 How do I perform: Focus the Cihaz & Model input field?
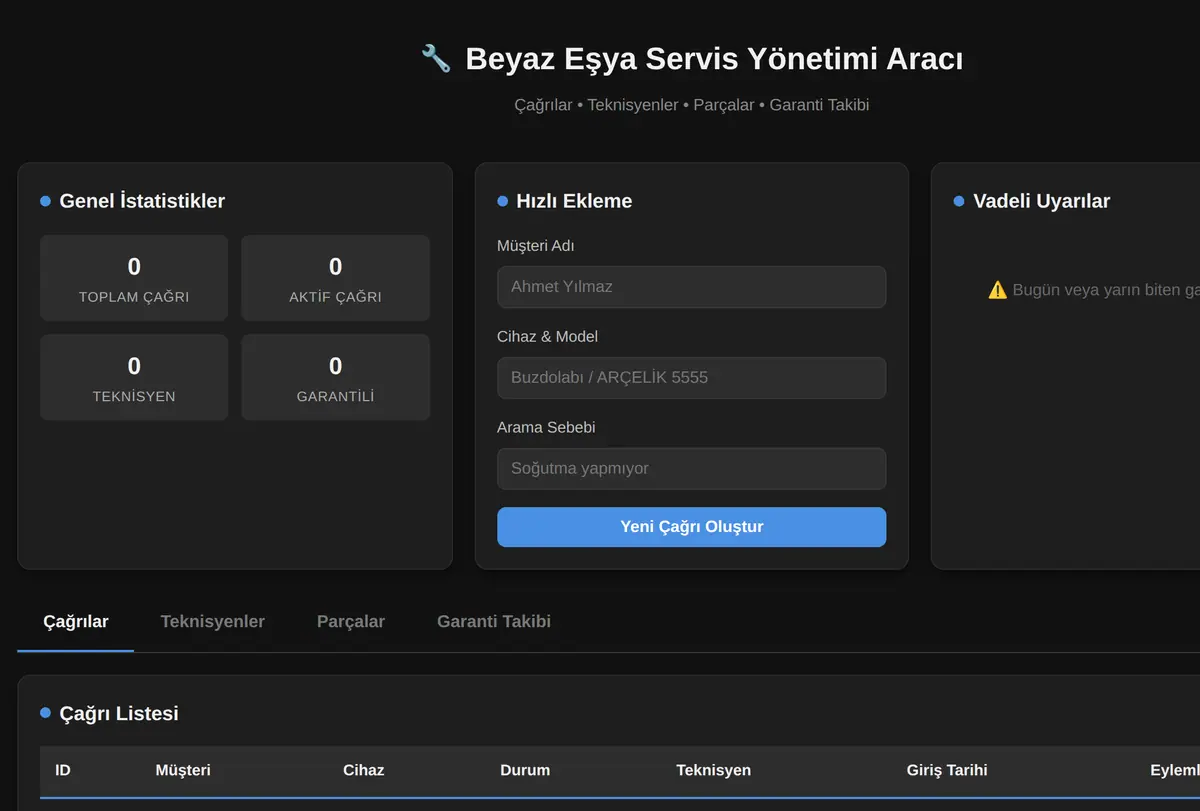coord(692,378)
